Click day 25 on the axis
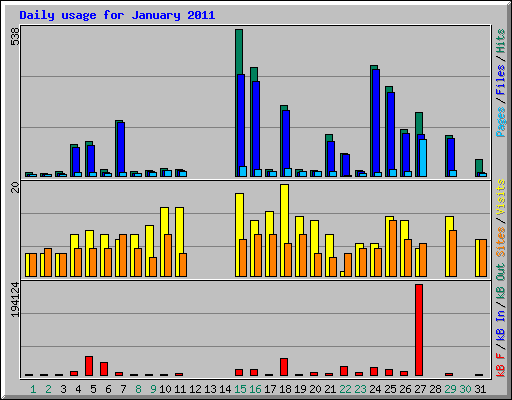Screen dimensions: 512x400 390,389
